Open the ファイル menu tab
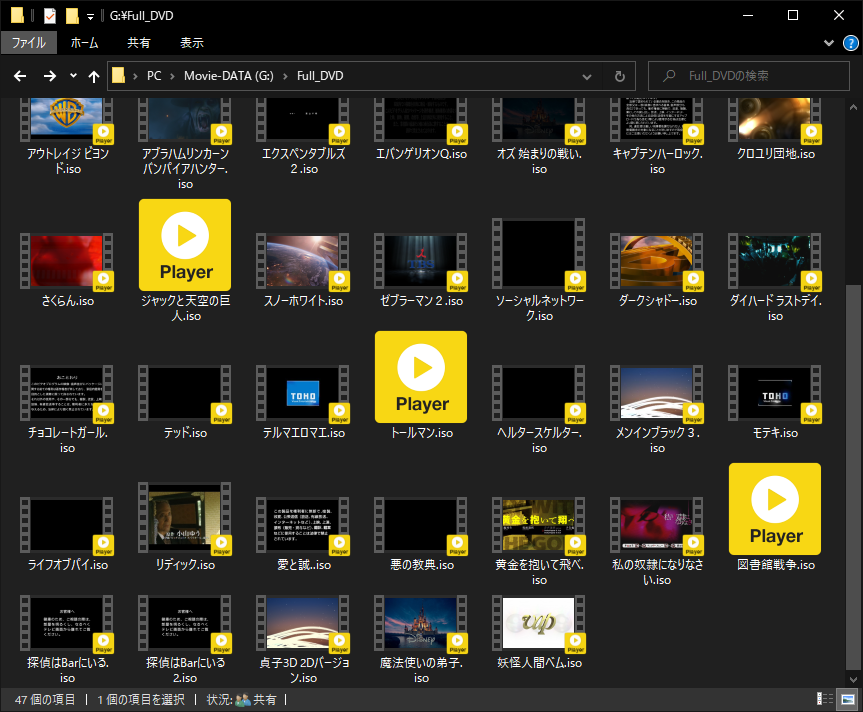This screenshot has height=712, width=863. click(x=29, y=43)
